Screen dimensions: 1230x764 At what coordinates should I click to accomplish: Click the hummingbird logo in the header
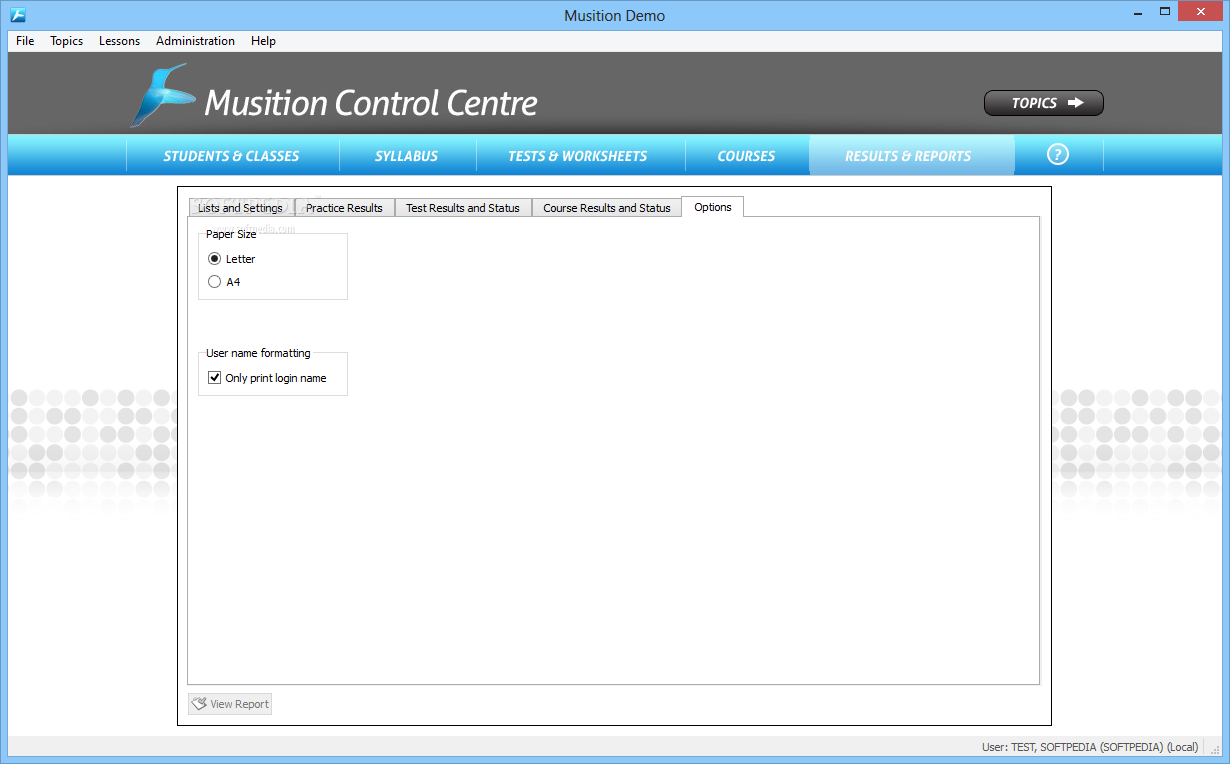(162, 96)
